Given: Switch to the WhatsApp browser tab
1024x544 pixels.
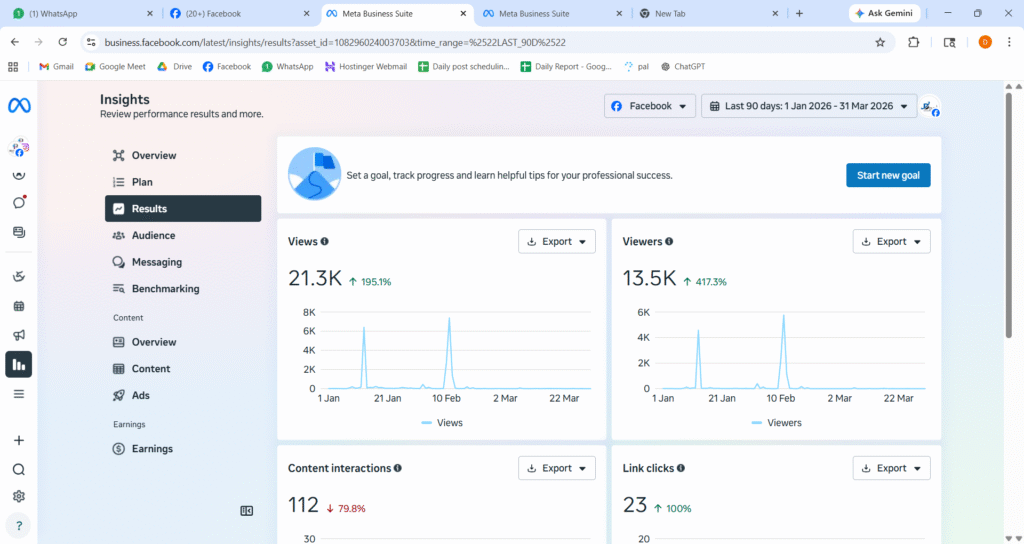Looking at the screenshot, I should (78, 14).
